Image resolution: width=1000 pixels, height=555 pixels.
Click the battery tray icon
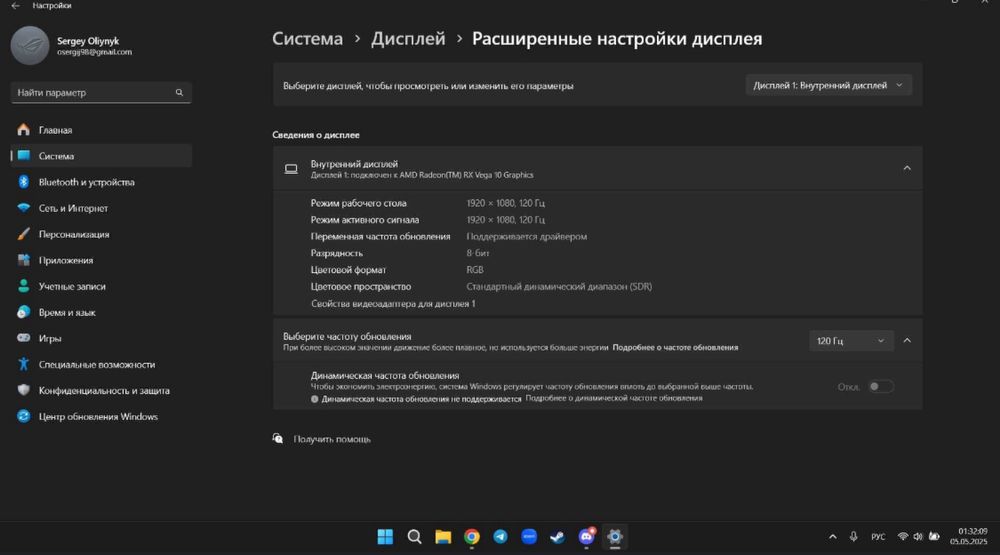934,537
